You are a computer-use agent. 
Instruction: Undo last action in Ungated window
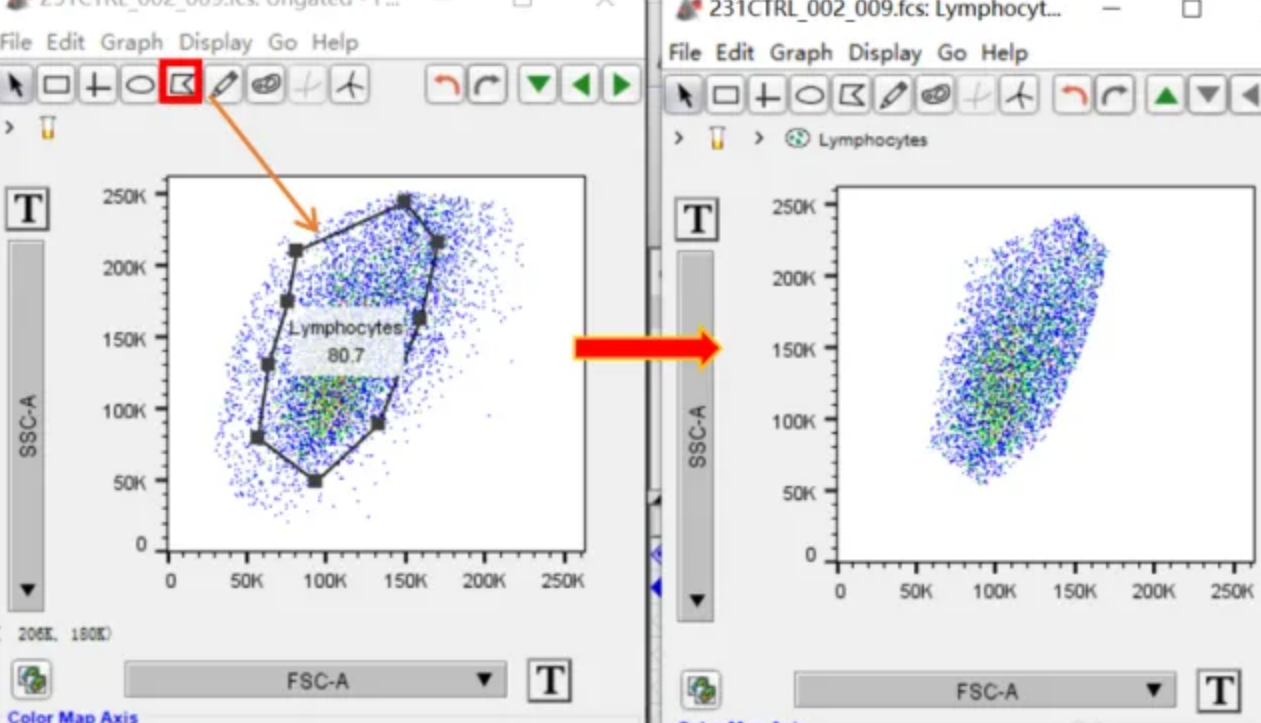444,85
